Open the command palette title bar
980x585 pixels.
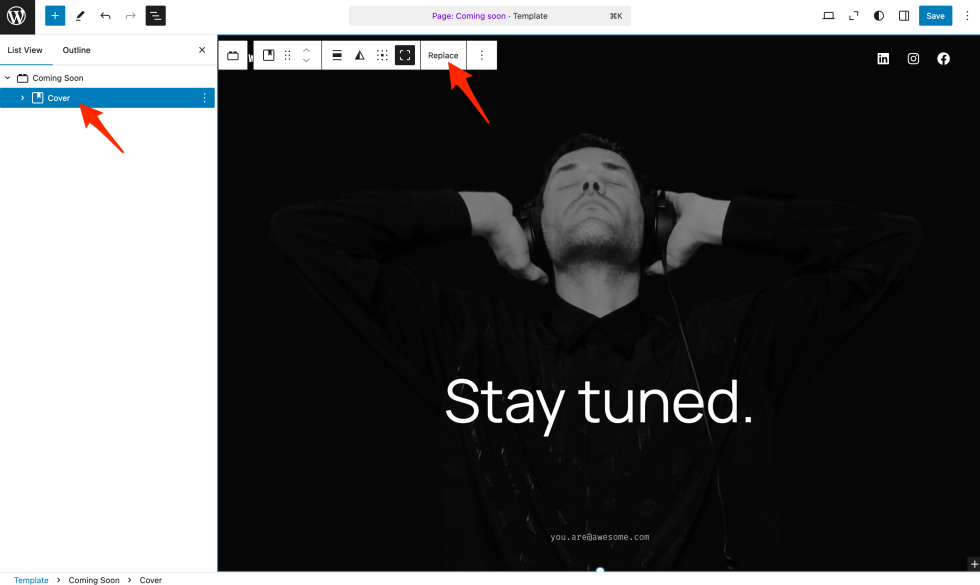[489, 16]
